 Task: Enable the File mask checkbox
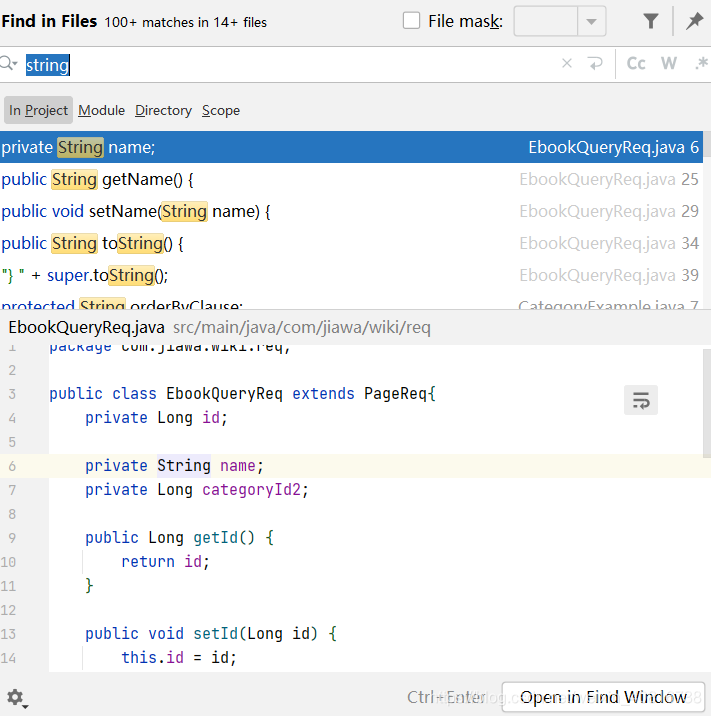tap(411, 21)
